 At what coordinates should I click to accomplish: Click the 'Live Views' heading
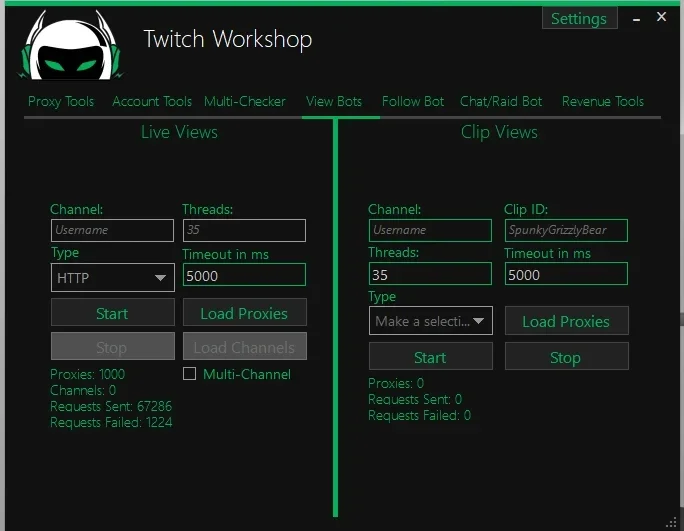(x=179, y=132)
